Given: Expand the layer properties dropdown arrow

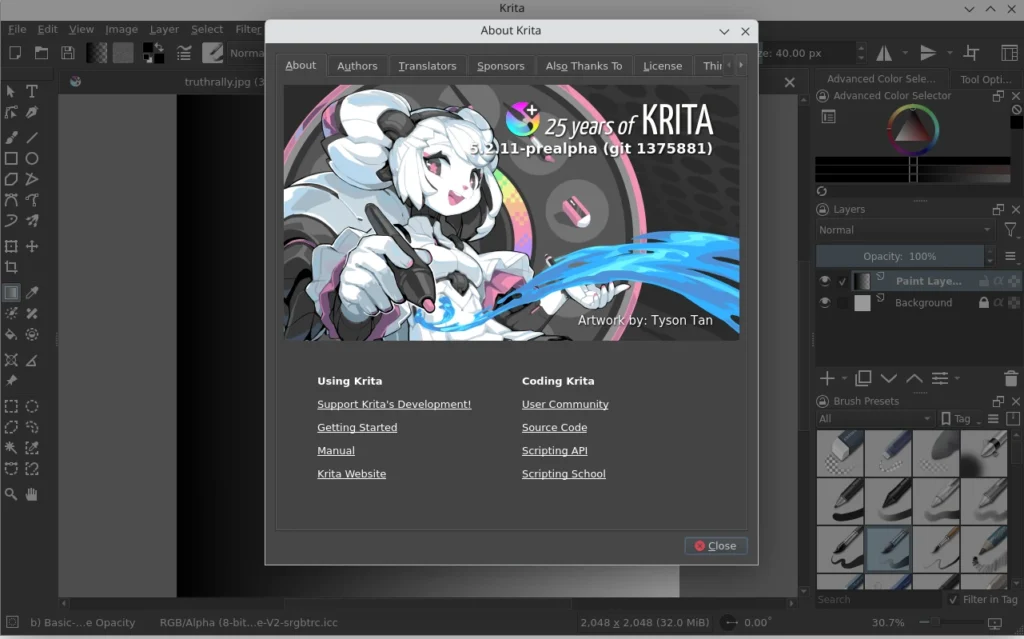Looking at the screenshot, I should click(x=957, y=378).
